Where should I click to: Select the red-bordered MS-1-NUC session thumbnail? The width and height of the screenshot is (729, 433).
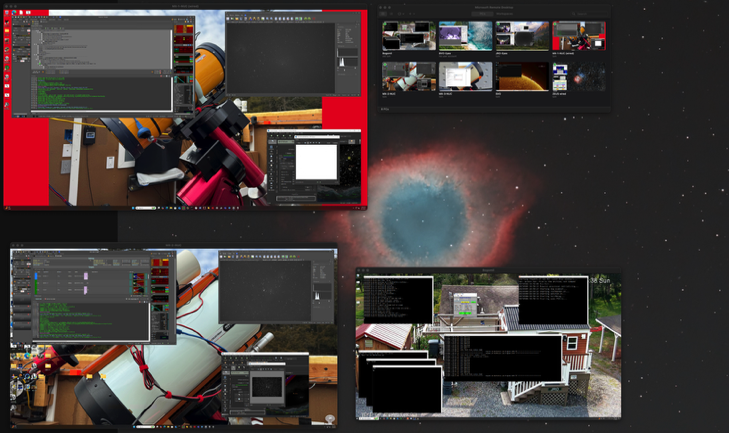click(x=579, y=36)
